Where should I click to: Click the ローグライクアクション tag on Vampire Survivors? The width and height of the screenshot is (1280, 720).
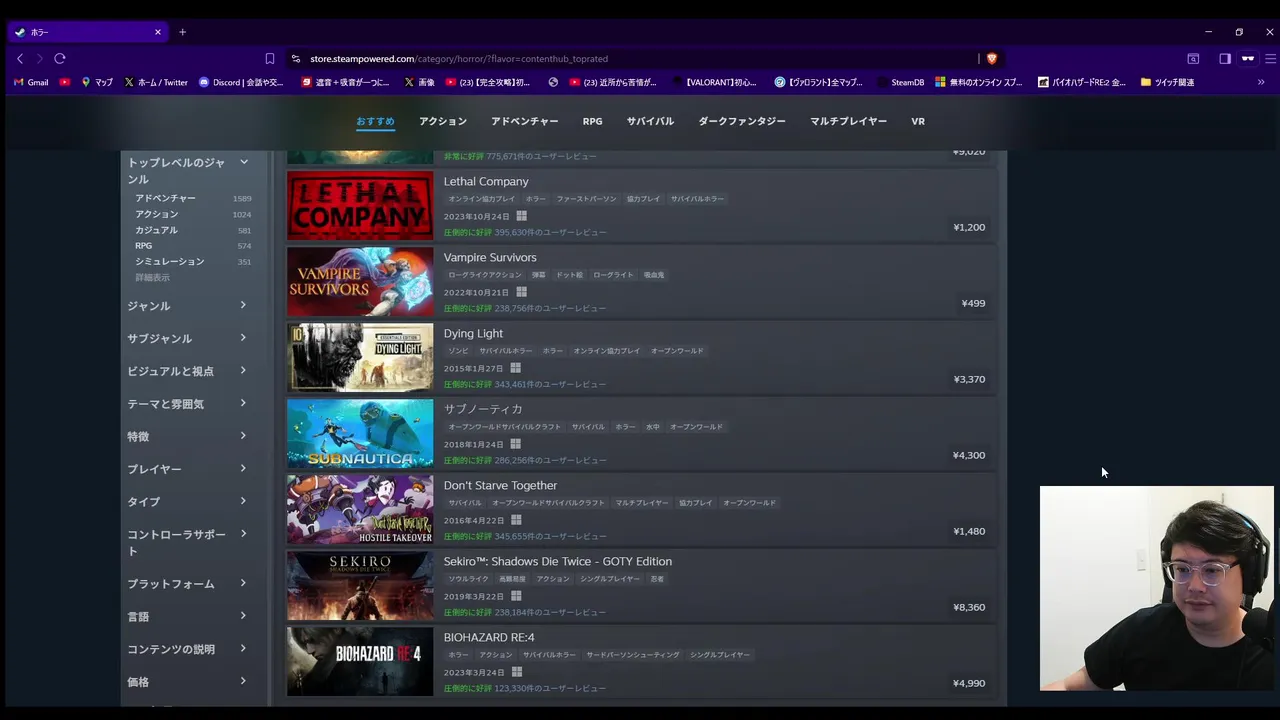[x=485, y=275]
